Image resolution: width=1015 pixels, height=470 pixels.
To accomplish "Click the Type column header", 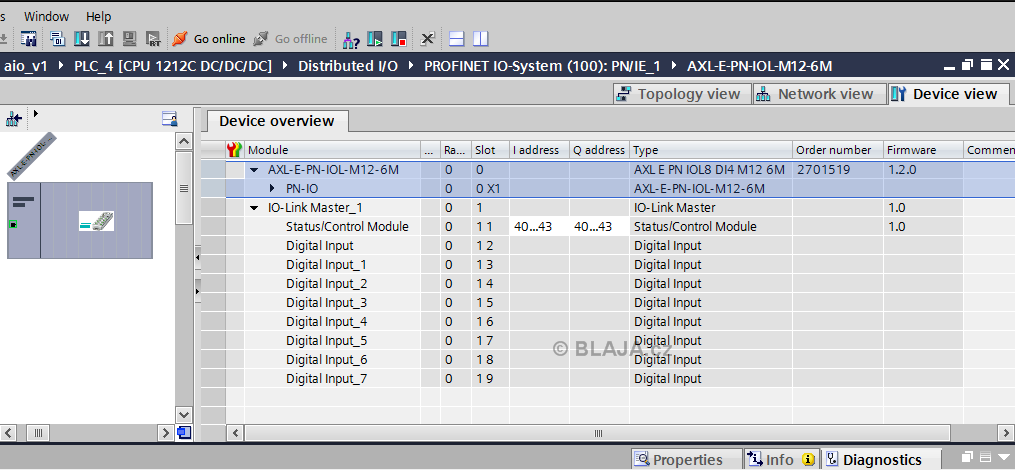I will pos(711,150).
